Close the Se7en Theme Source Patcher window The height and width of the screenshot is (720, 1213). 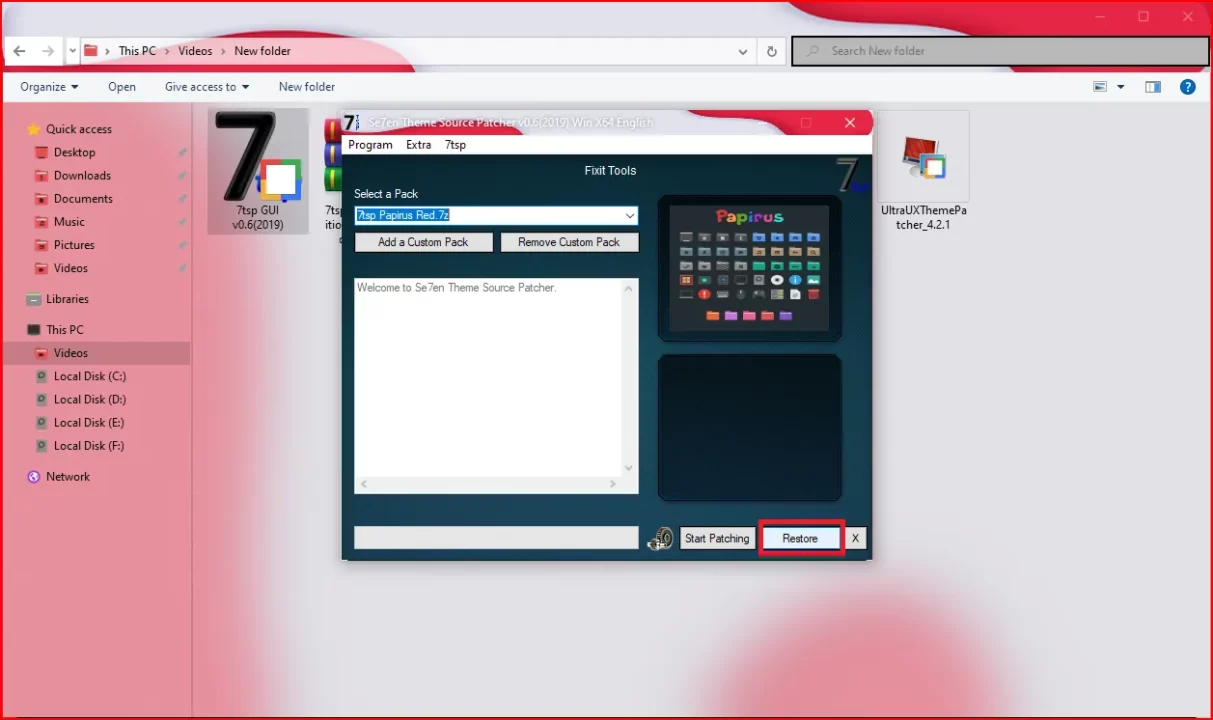coord(850,123)
